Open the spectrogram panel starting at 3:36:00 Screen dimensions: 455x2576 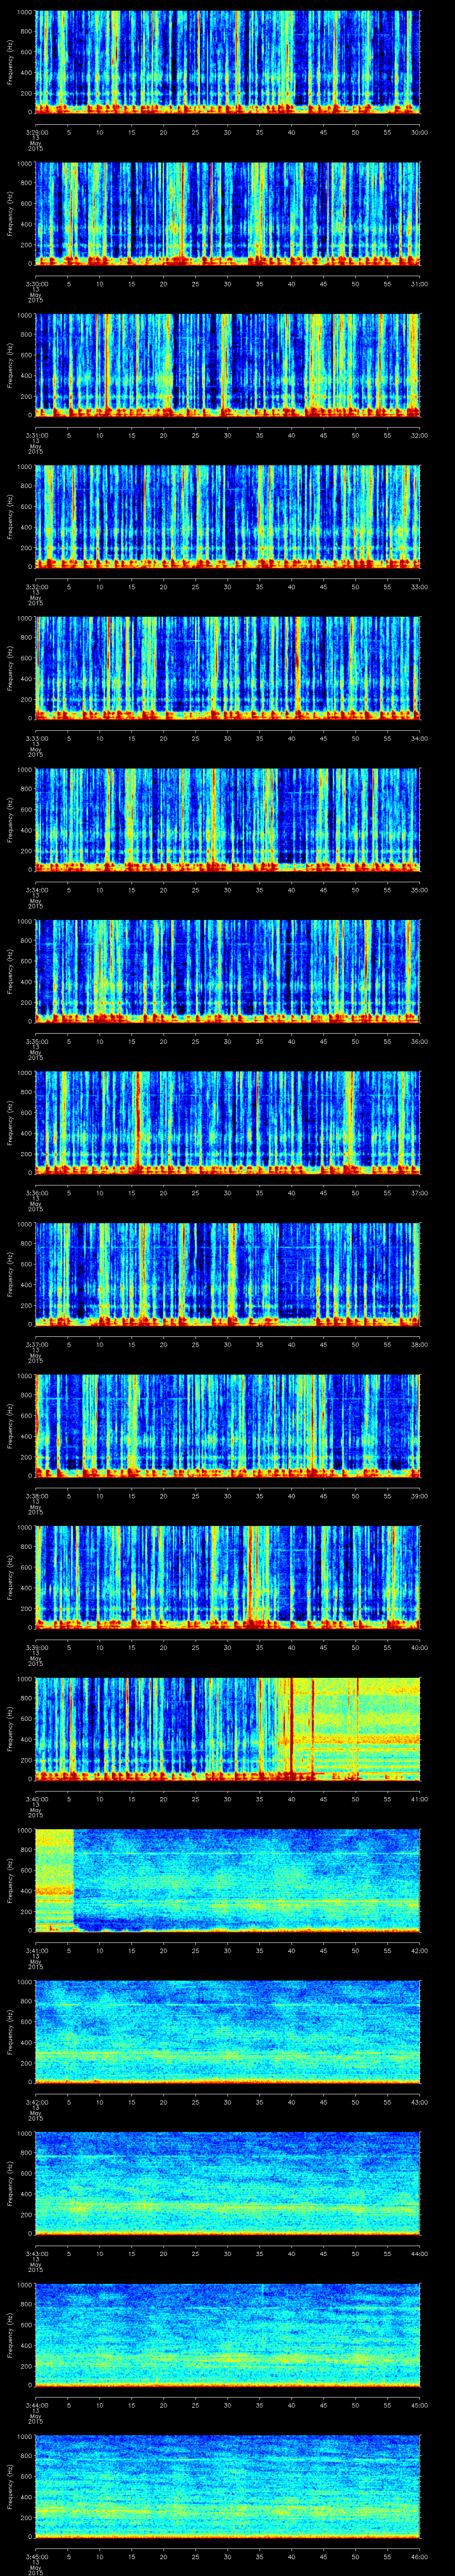pos(228,1121)
